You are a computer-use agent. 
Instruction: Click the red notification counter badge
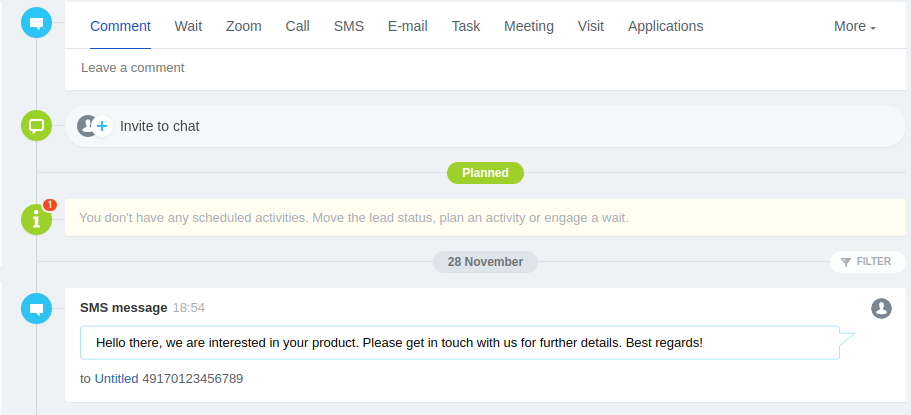point(50,205)
